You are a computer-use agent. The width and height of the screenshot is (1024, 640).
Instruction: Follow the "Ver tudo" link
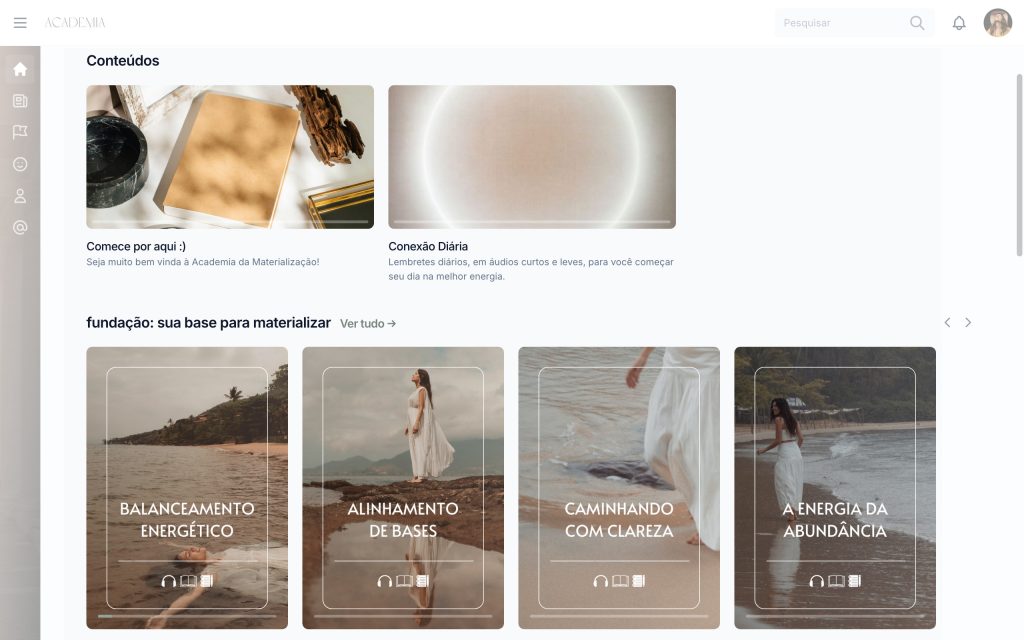[368, 323]
